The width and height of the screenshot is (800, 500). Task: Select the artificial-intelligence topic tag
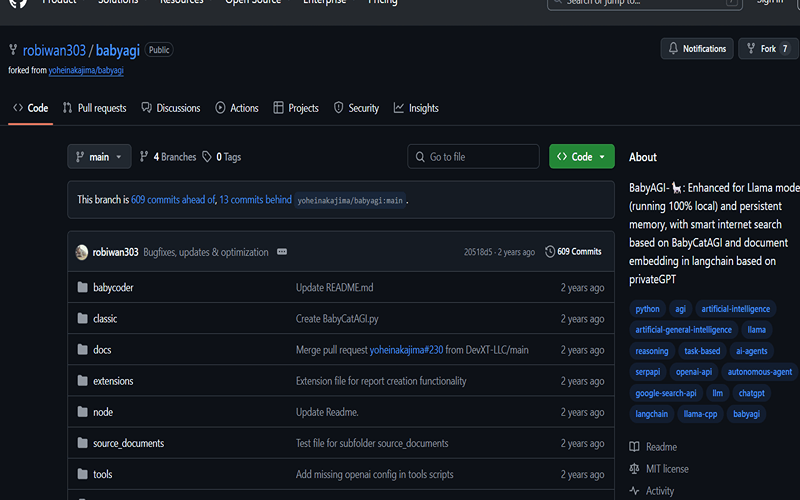[x=736, y=309]
